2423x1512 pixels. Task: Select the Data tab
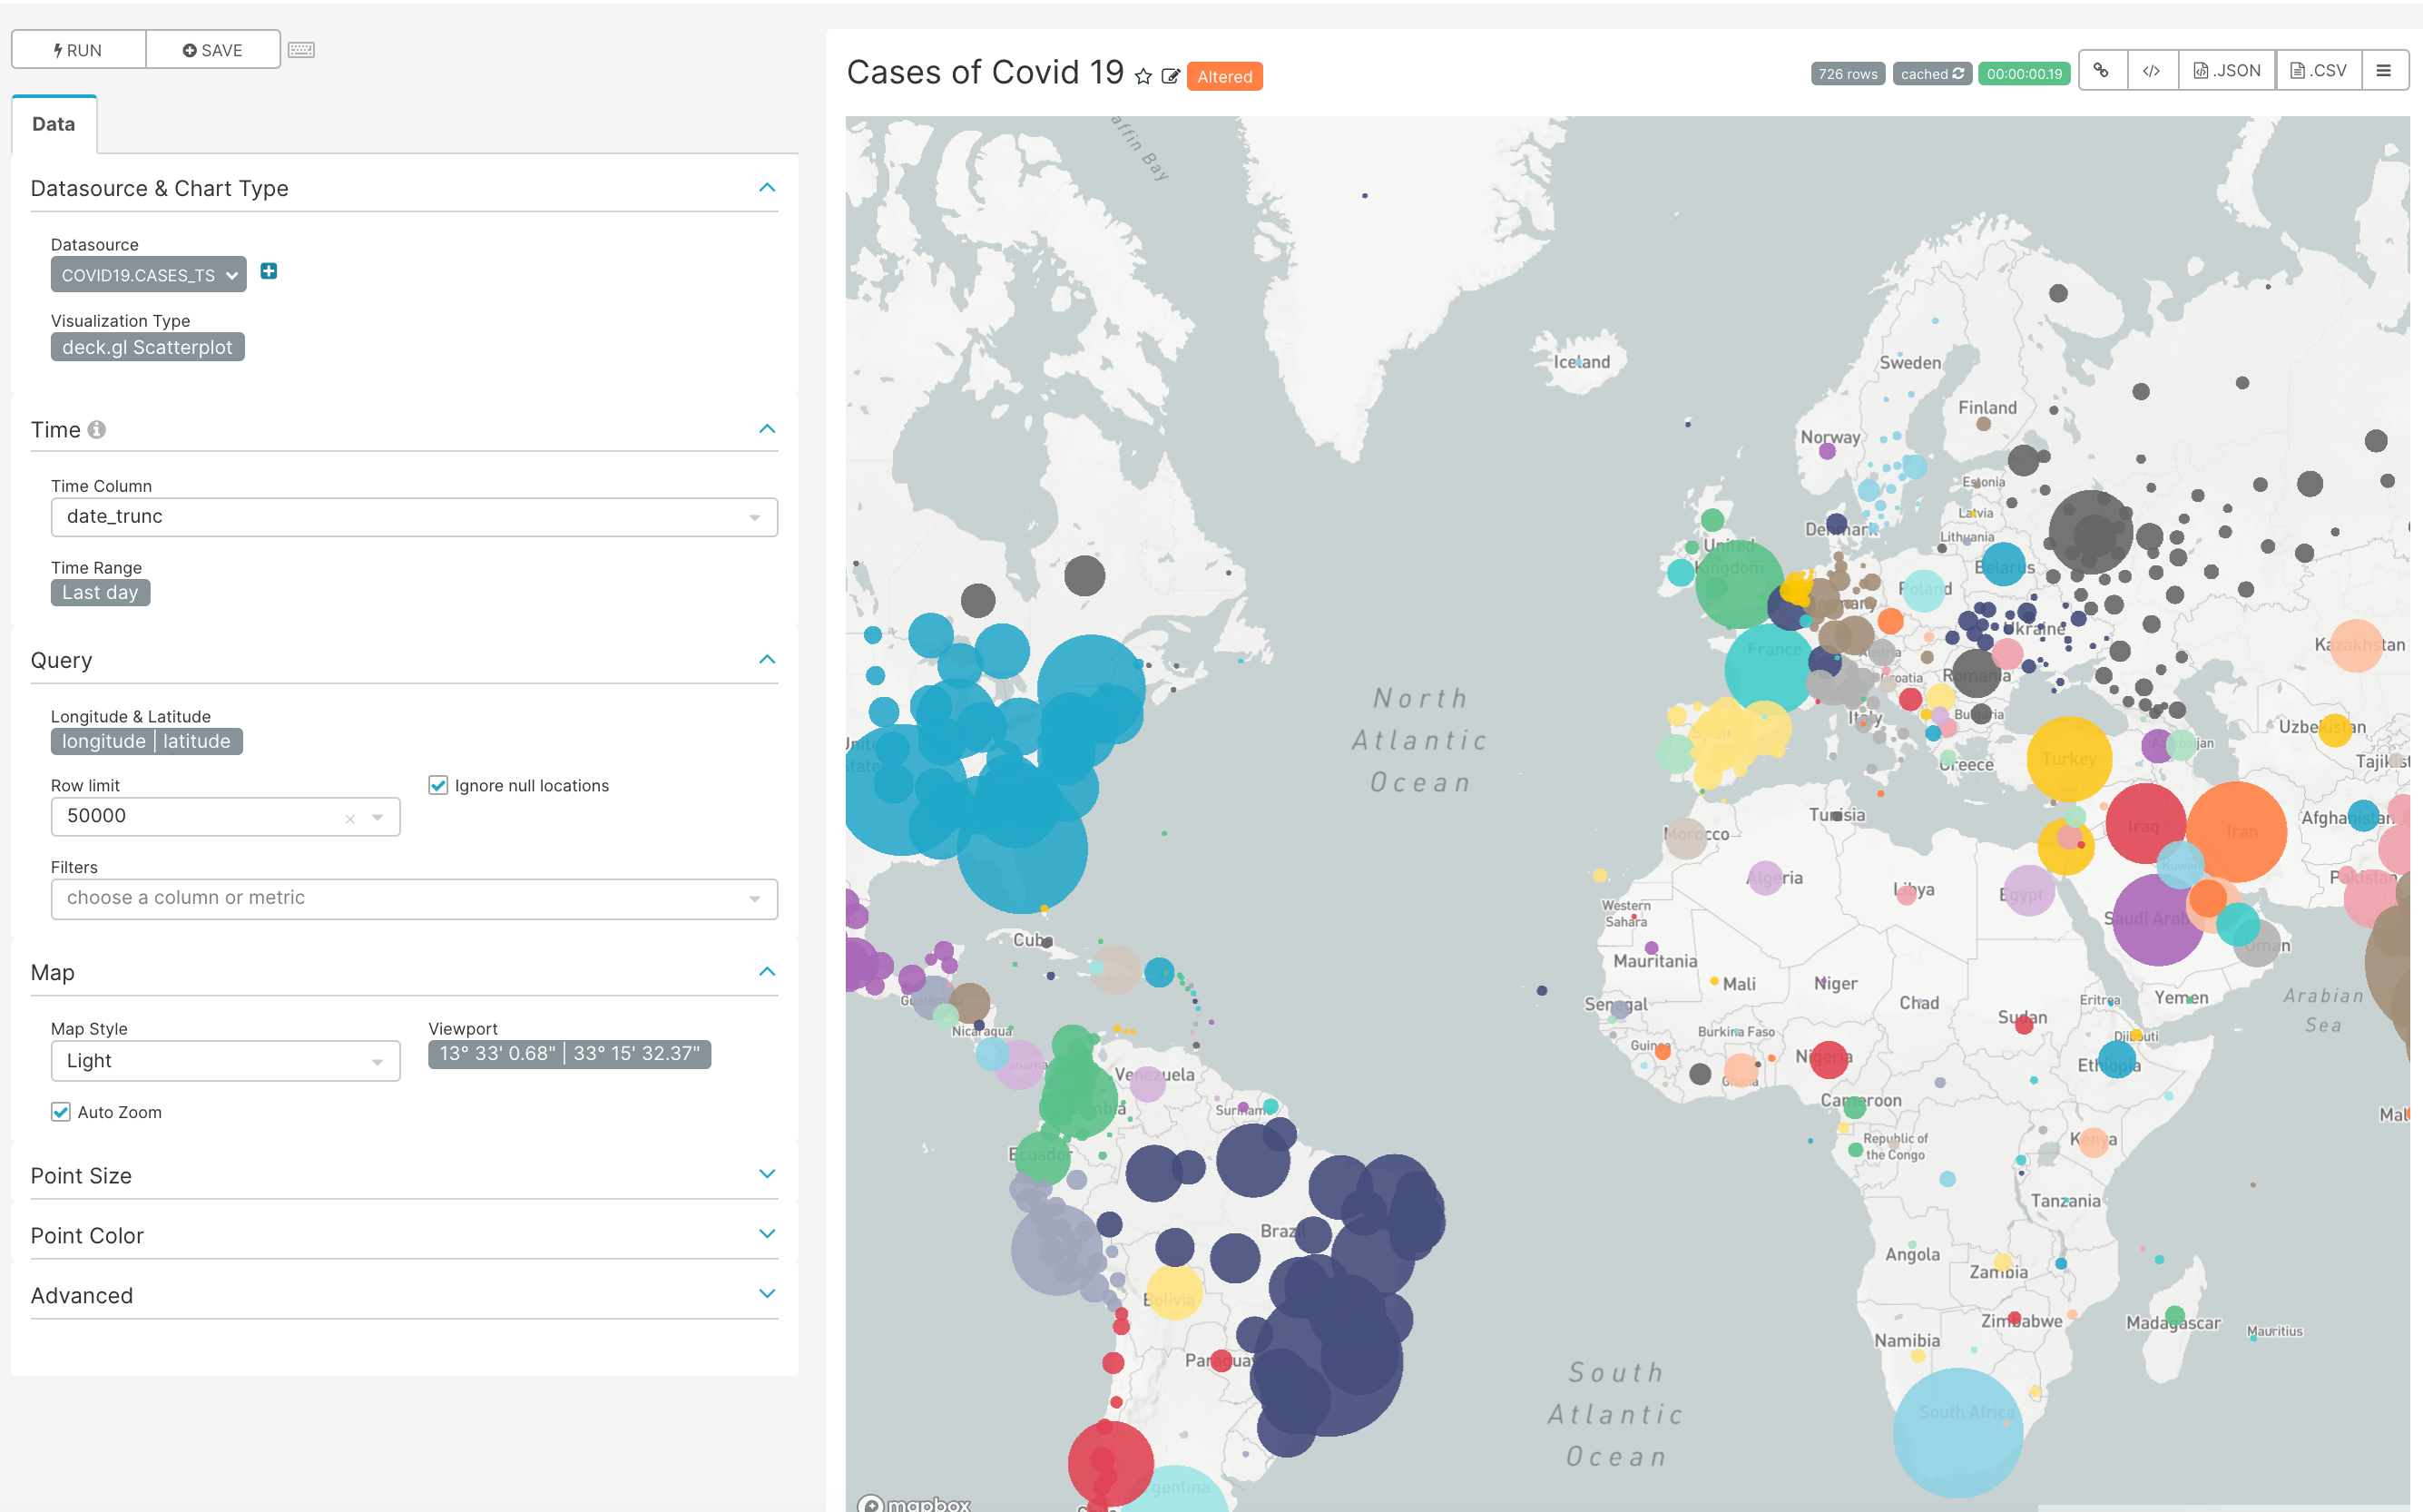click(x=54, y=124)
